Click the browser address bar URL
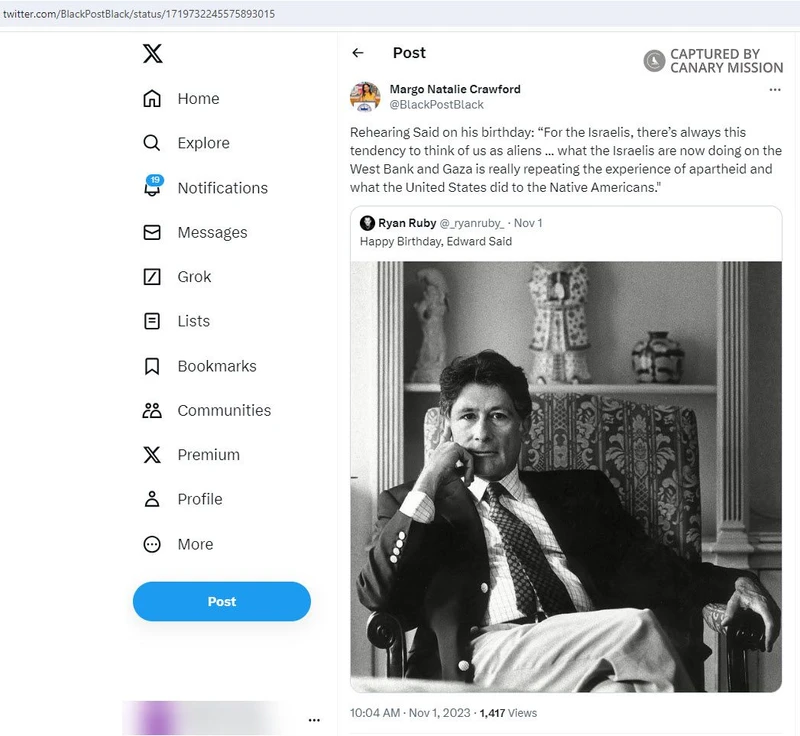Screen dimensions: 800x736 coord(139,14)
